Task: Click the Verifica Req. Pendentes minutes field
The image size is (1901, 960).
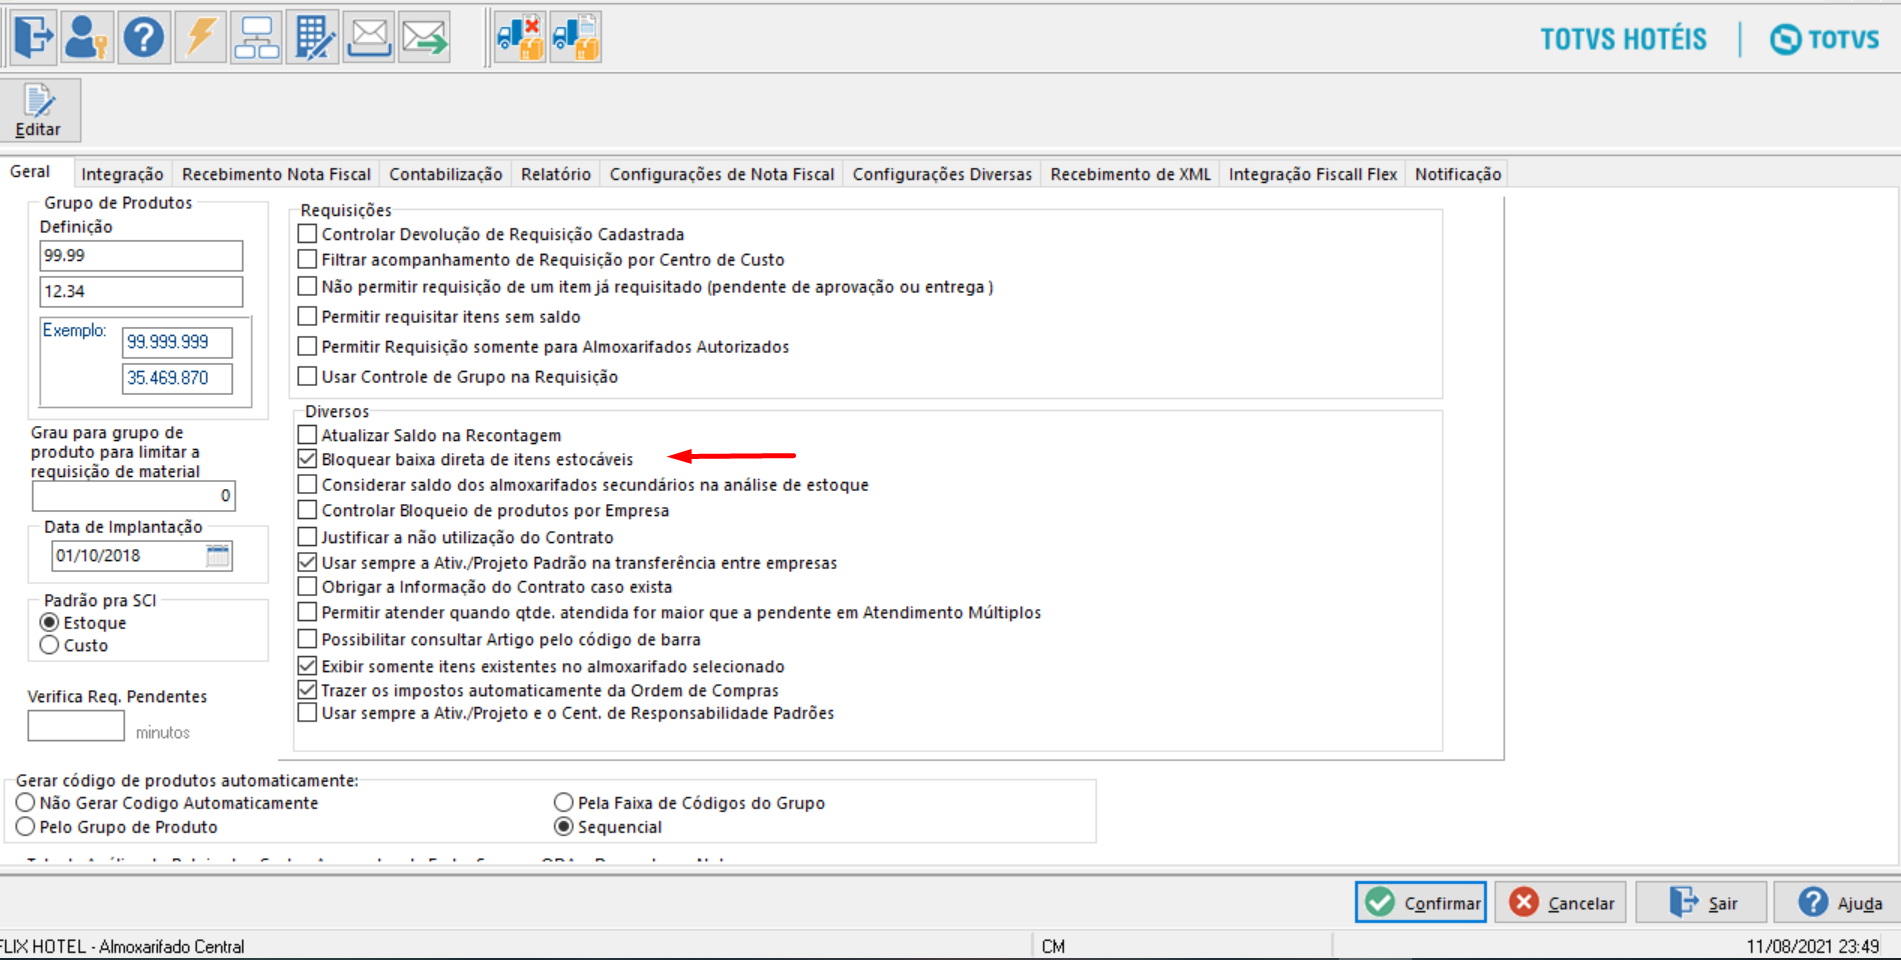Action: click(x=76, y=726)
